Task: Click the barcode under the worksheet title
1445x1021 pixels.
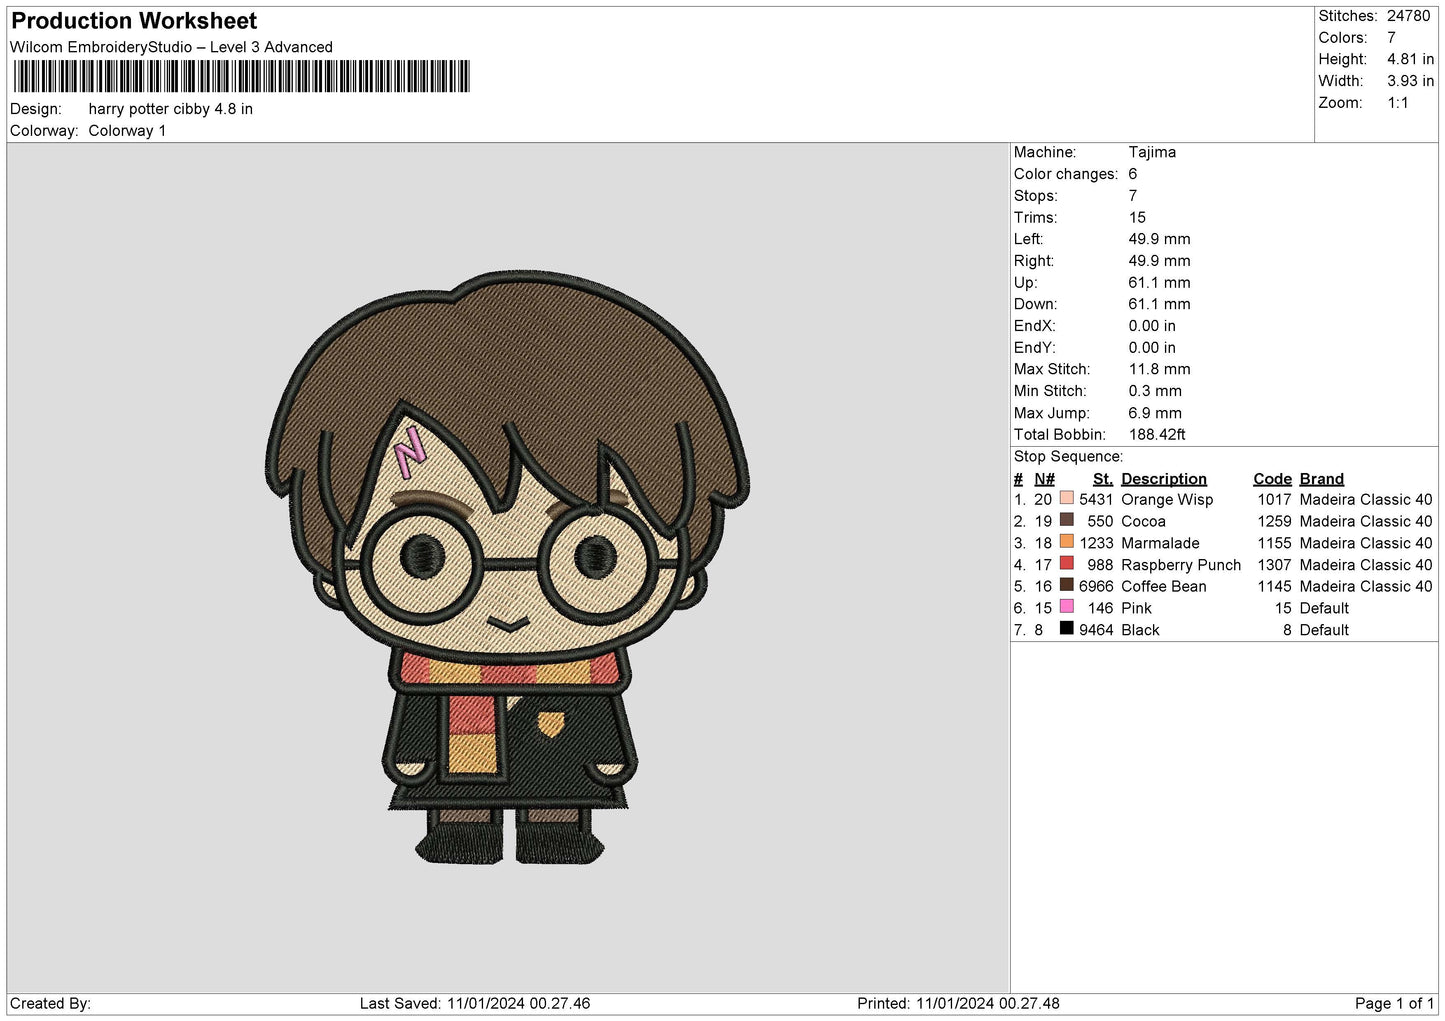Action: pos(241,76)
